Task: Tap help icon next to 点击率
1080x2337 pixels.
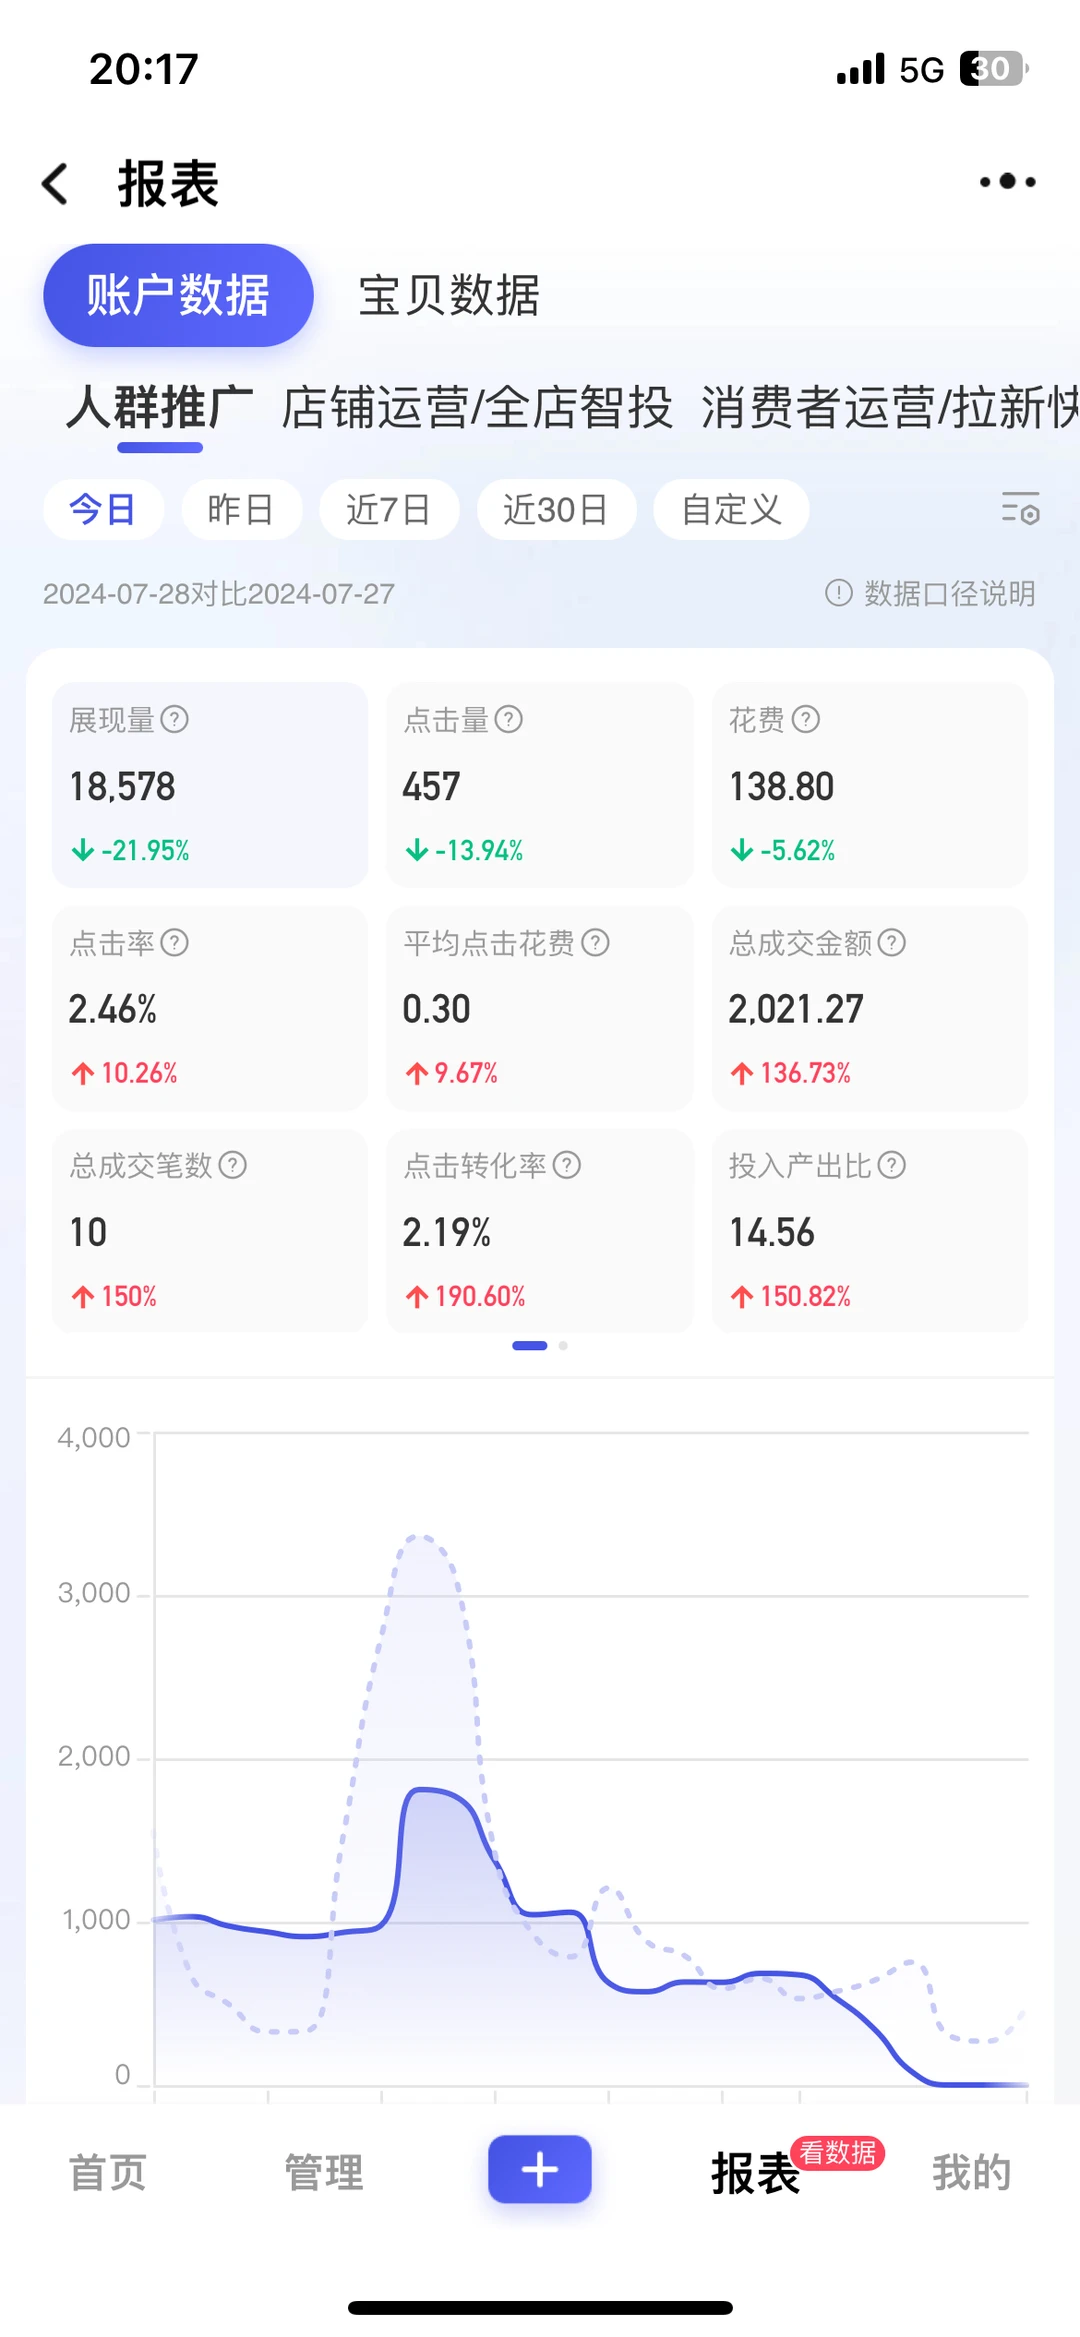Action: [174, 942]
